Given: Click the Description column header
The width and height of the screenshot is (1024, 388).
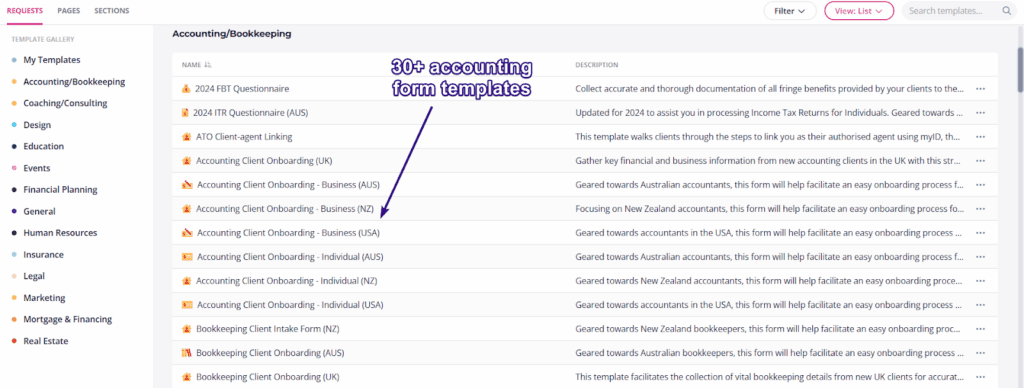Looking at the screenshot, I should 596,65.
